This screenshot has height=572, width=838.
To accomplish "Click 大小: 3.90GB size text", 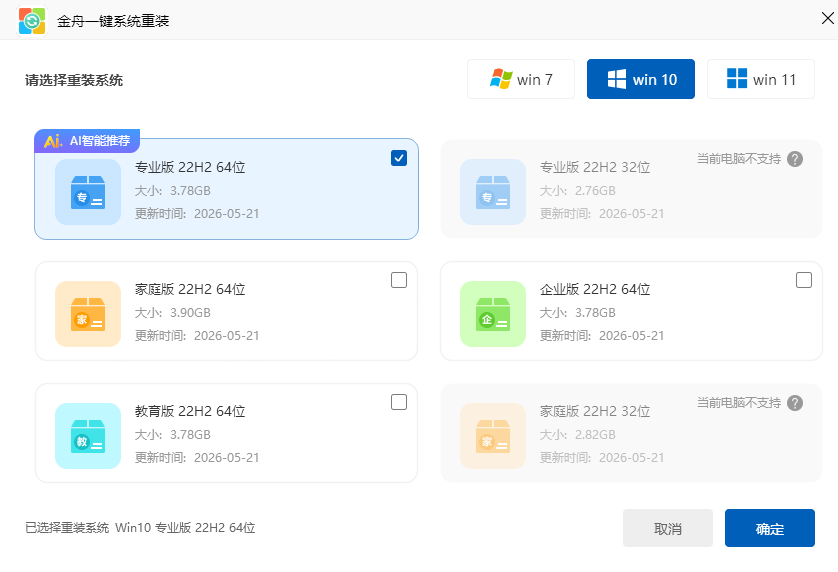I will [x=173, y=313].
